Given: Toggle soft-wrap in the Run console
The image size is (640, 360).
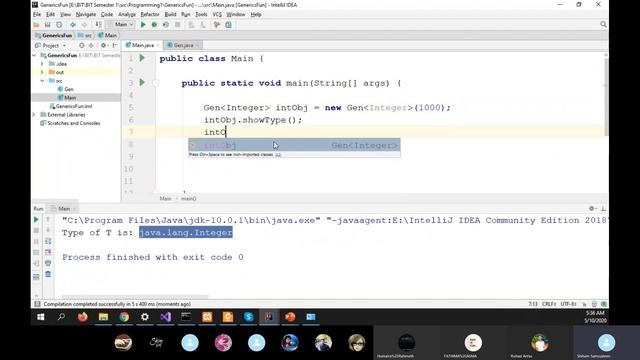Looking at the screenshot, I should point(48,241).
